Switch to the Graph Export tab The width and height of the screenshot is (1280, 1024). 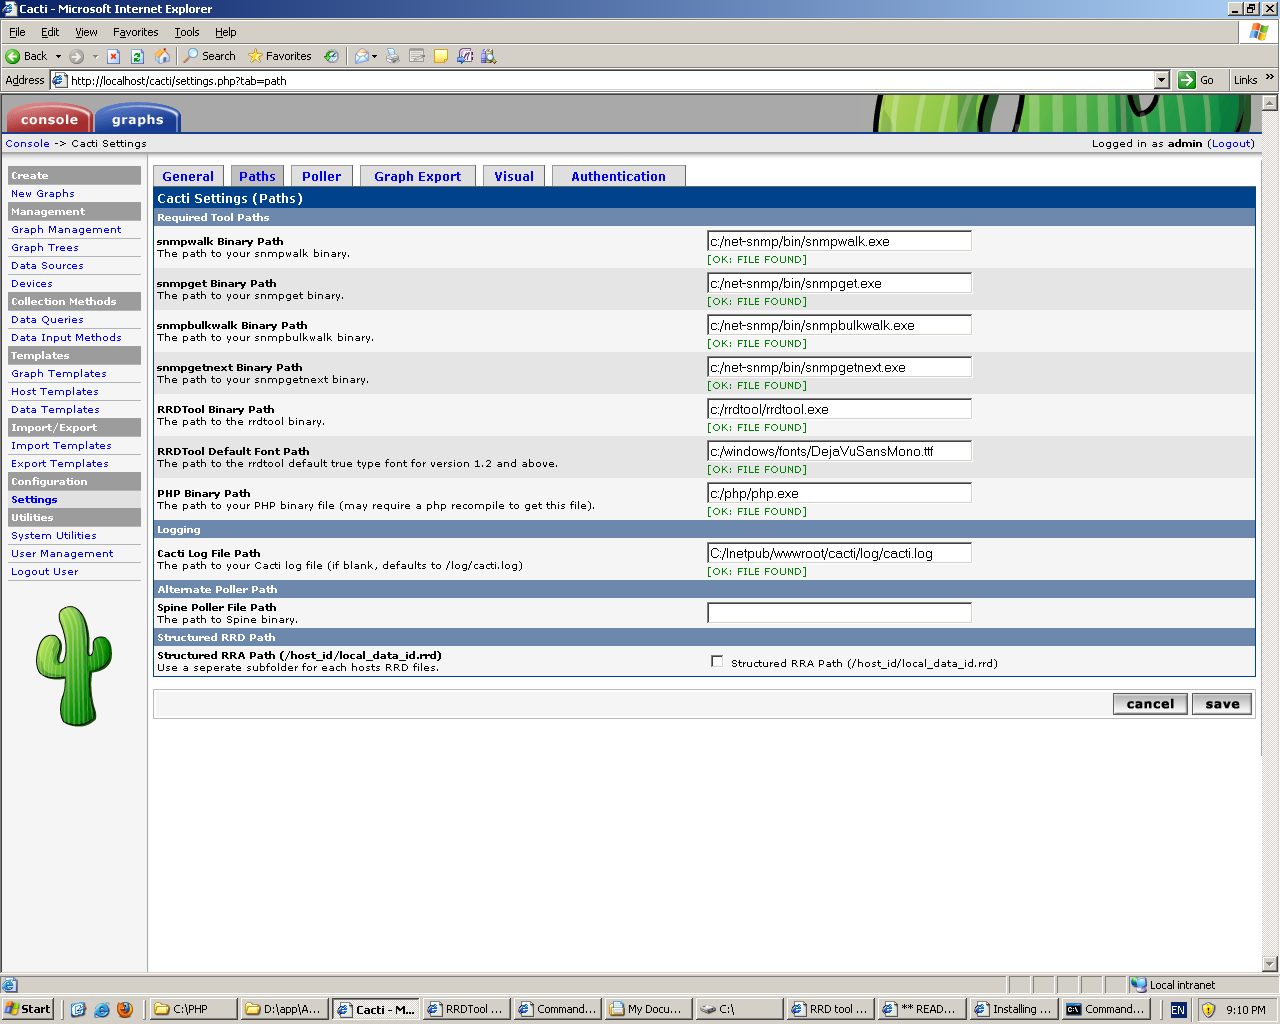tap(417, 176)
